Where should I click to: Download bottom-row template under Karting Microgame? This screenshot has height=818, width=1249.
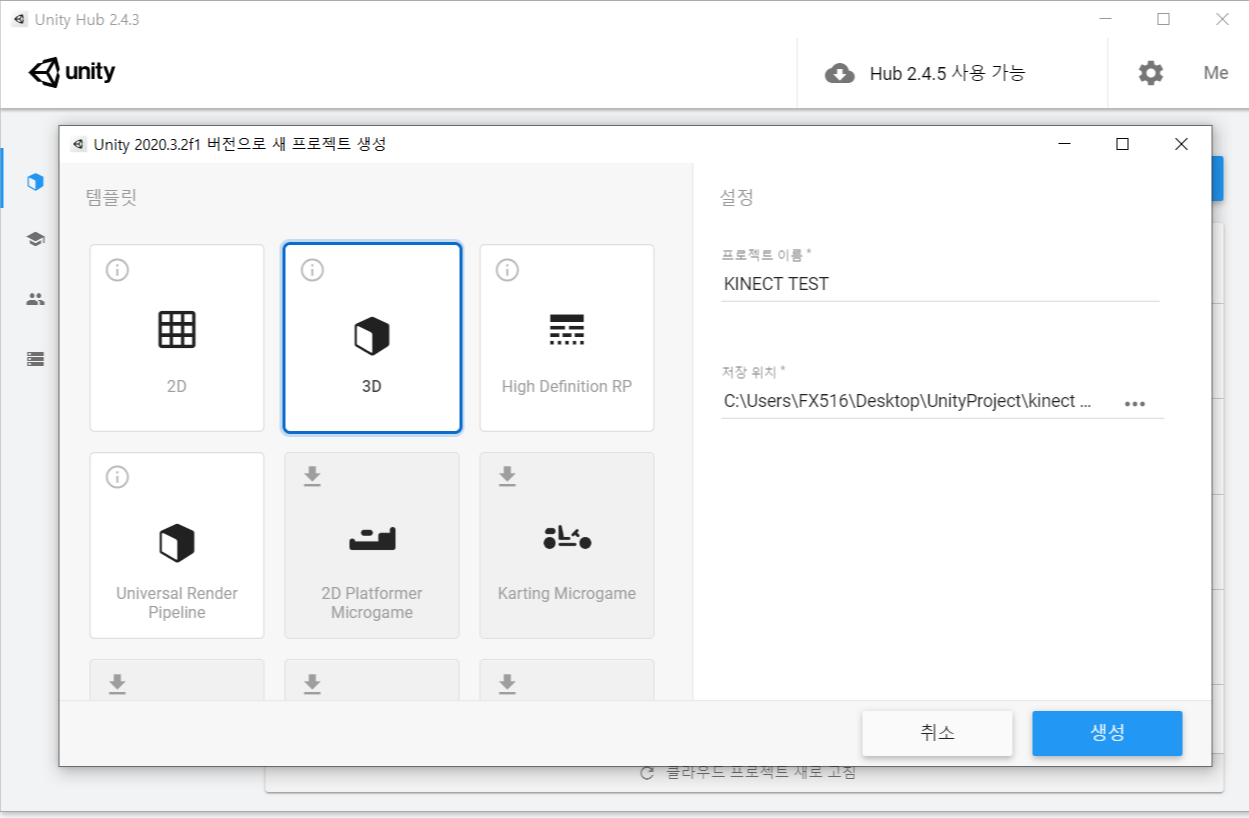507,683
